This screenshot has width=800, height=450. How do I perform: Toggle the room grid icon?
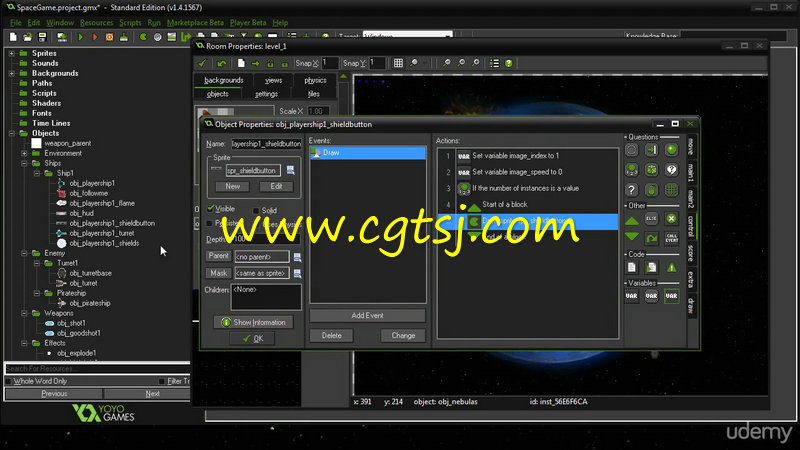click(x=398, y=63)
